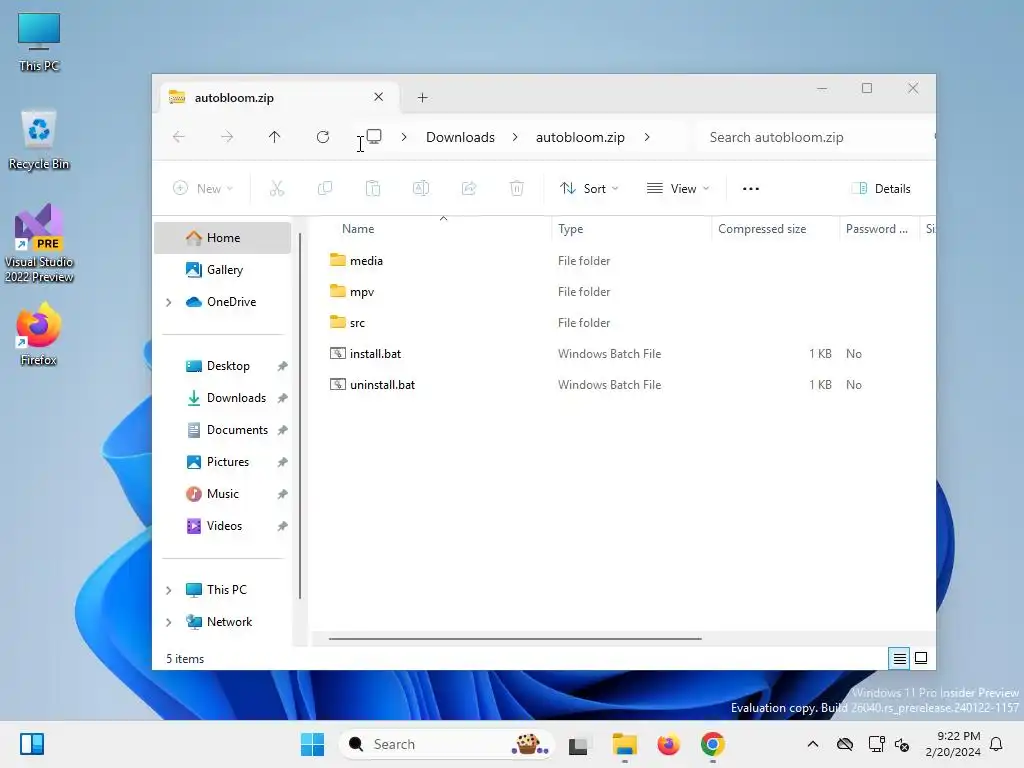Open Videos quick access folder
1024x768 pixels.
tap(223, 526)
